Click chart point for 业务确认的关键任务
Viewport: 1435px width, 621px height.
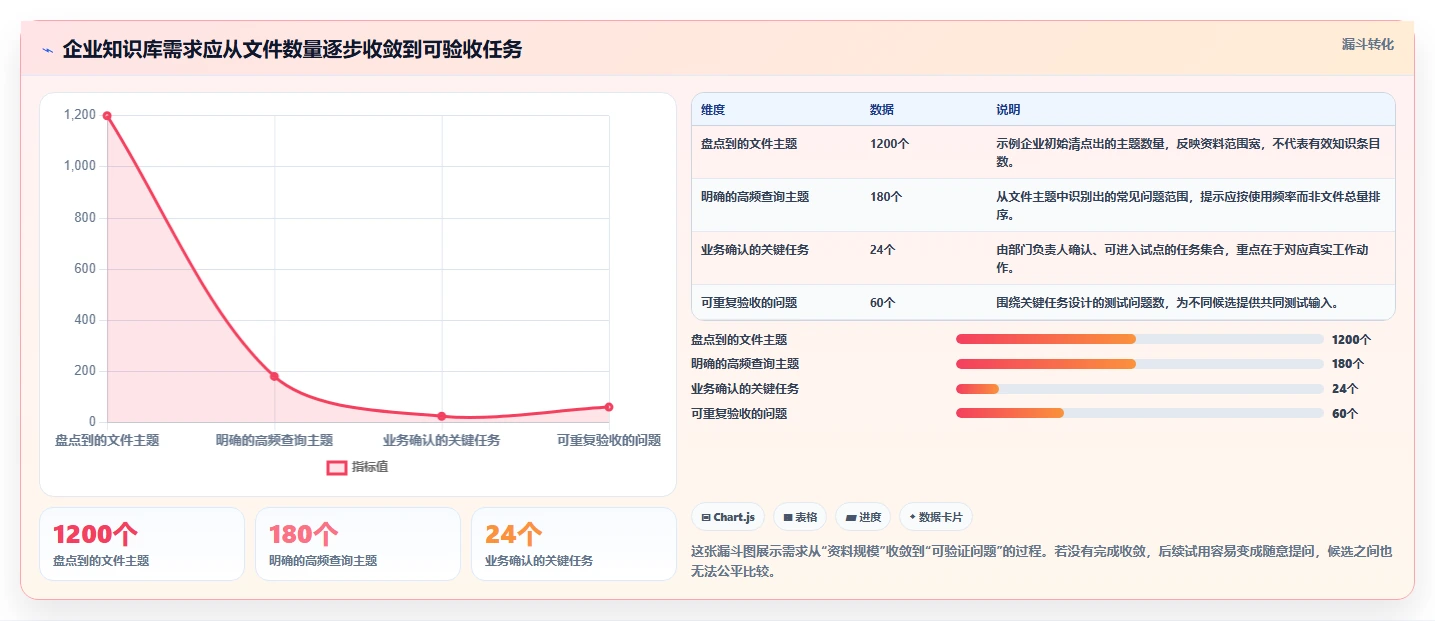(x=442, y=416)
